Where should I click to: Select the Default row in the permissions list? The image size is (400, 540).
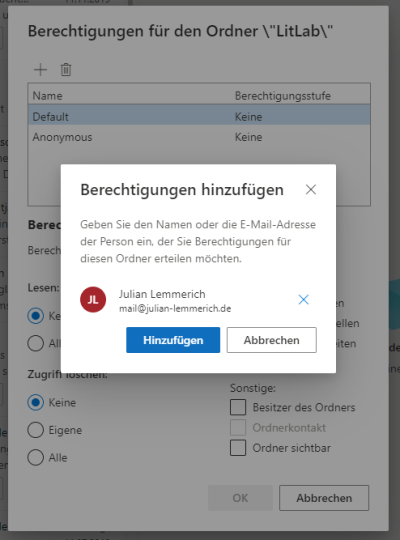click(199, 116)
